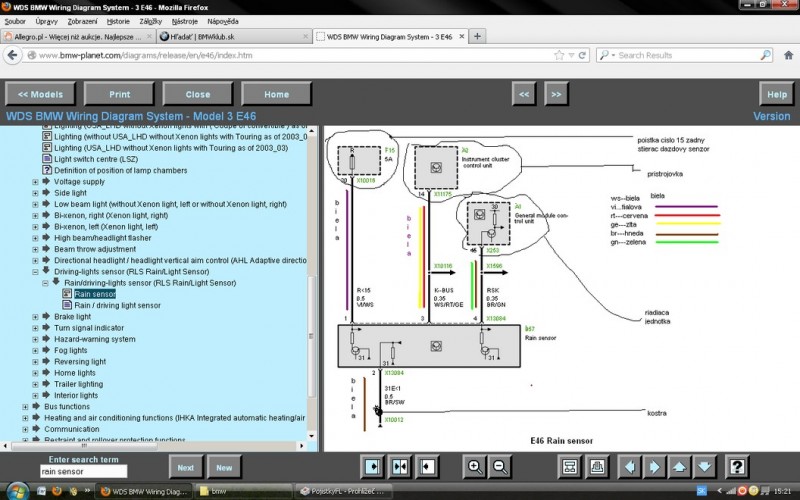Click the search term input field
Screen dimensions: 800x500
(x=84, y=471)
